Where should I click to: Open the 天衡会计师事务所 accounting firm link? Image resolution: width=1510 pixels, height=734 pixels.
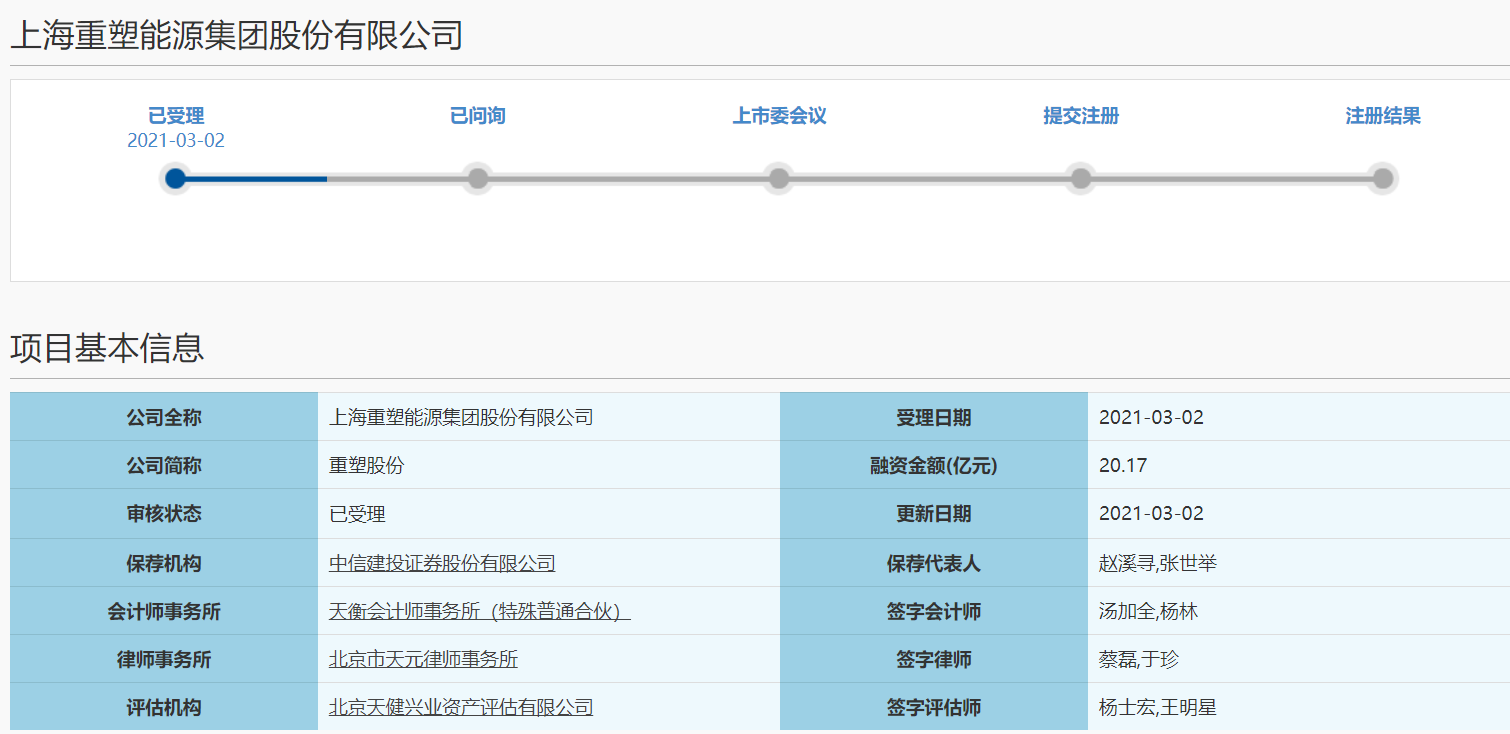479,611
